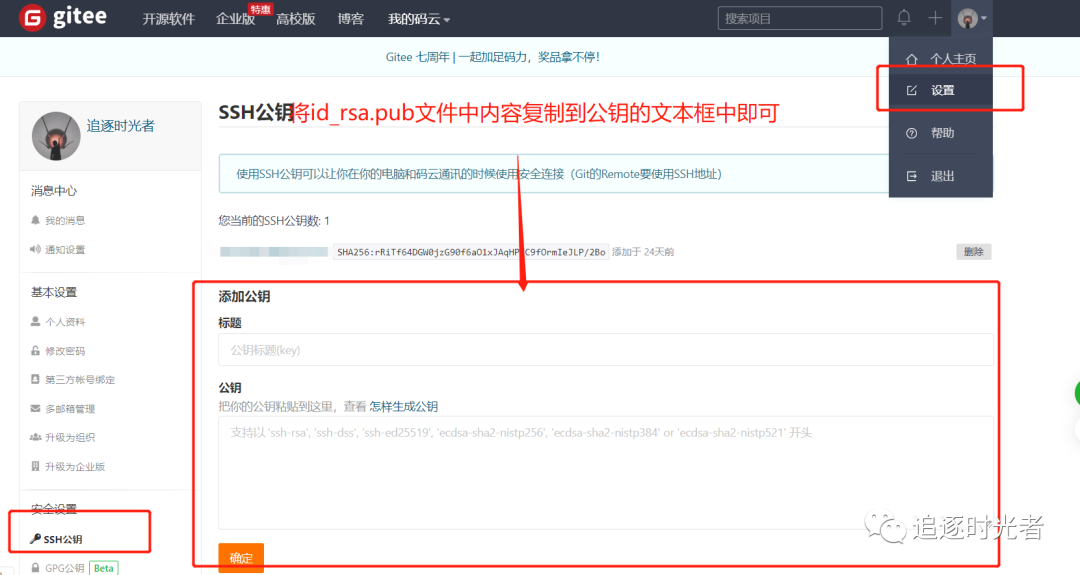Open the 怎样生成公钥 link
Viewport: 1080px width, 575px height.
[403, 406]
